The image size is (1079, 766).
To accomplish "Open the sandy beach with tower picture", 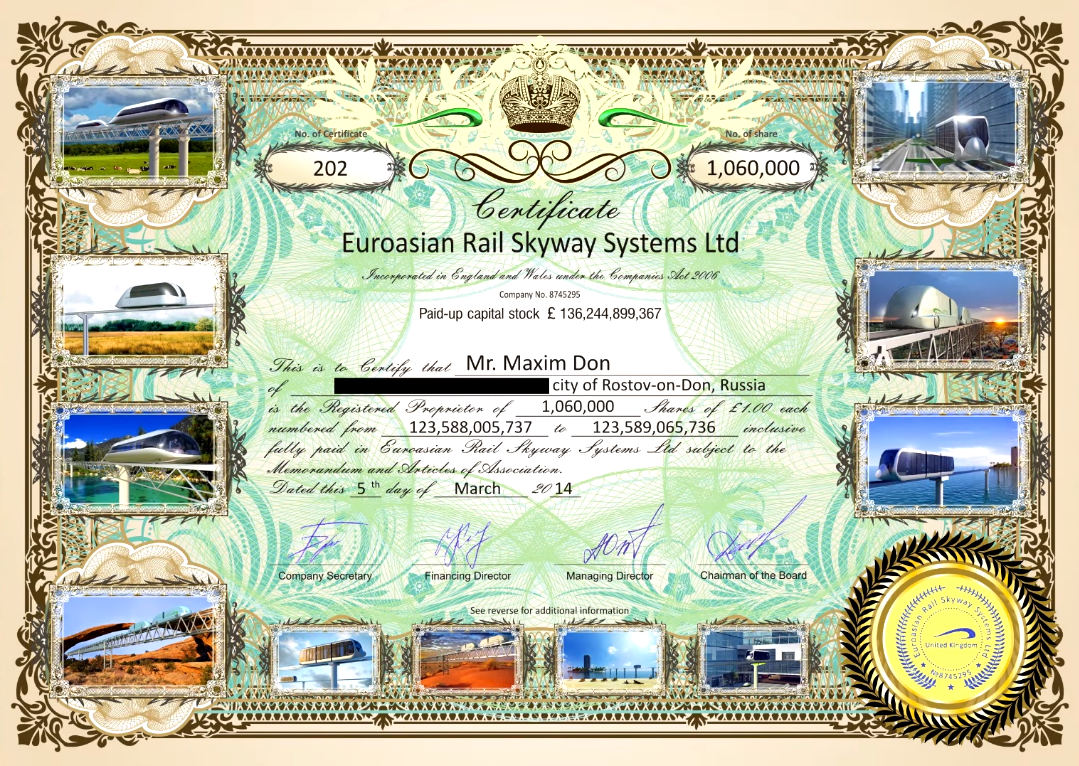I will [x=611, y=659].
